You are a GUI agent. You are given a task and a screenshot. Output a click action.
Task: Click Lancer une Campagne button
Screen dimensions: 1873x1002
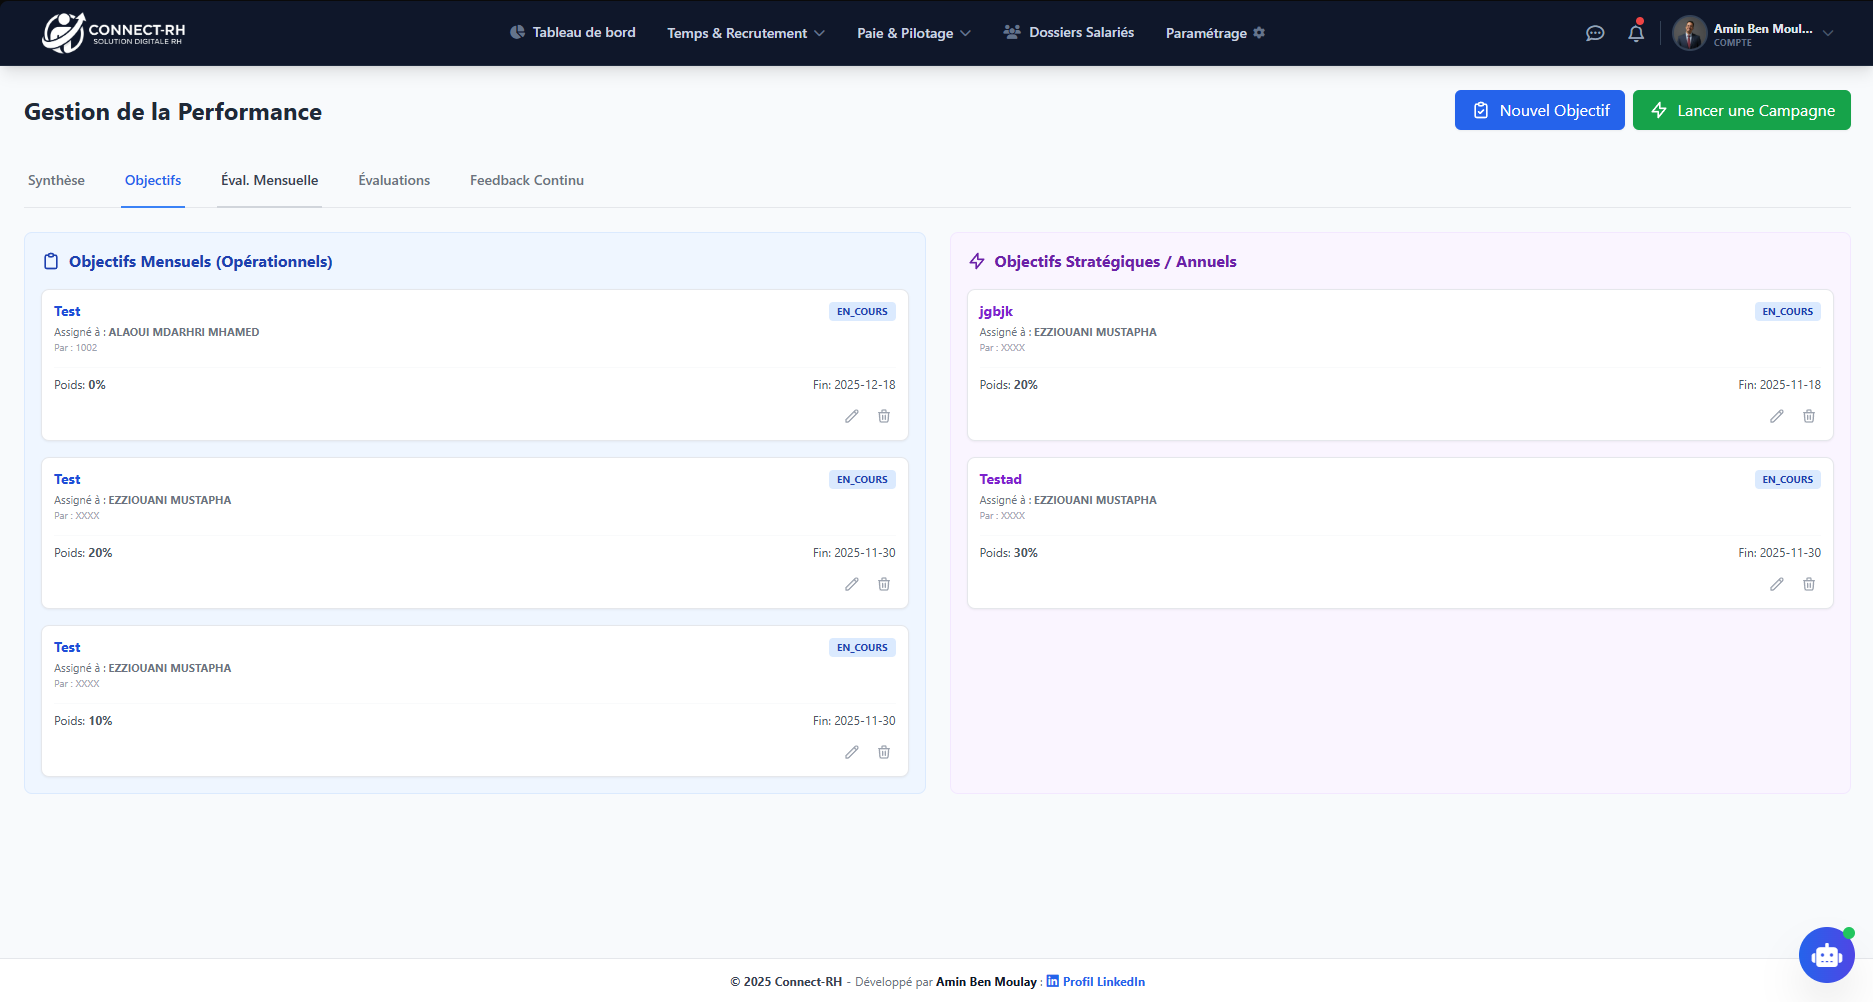pos(1741,110)
